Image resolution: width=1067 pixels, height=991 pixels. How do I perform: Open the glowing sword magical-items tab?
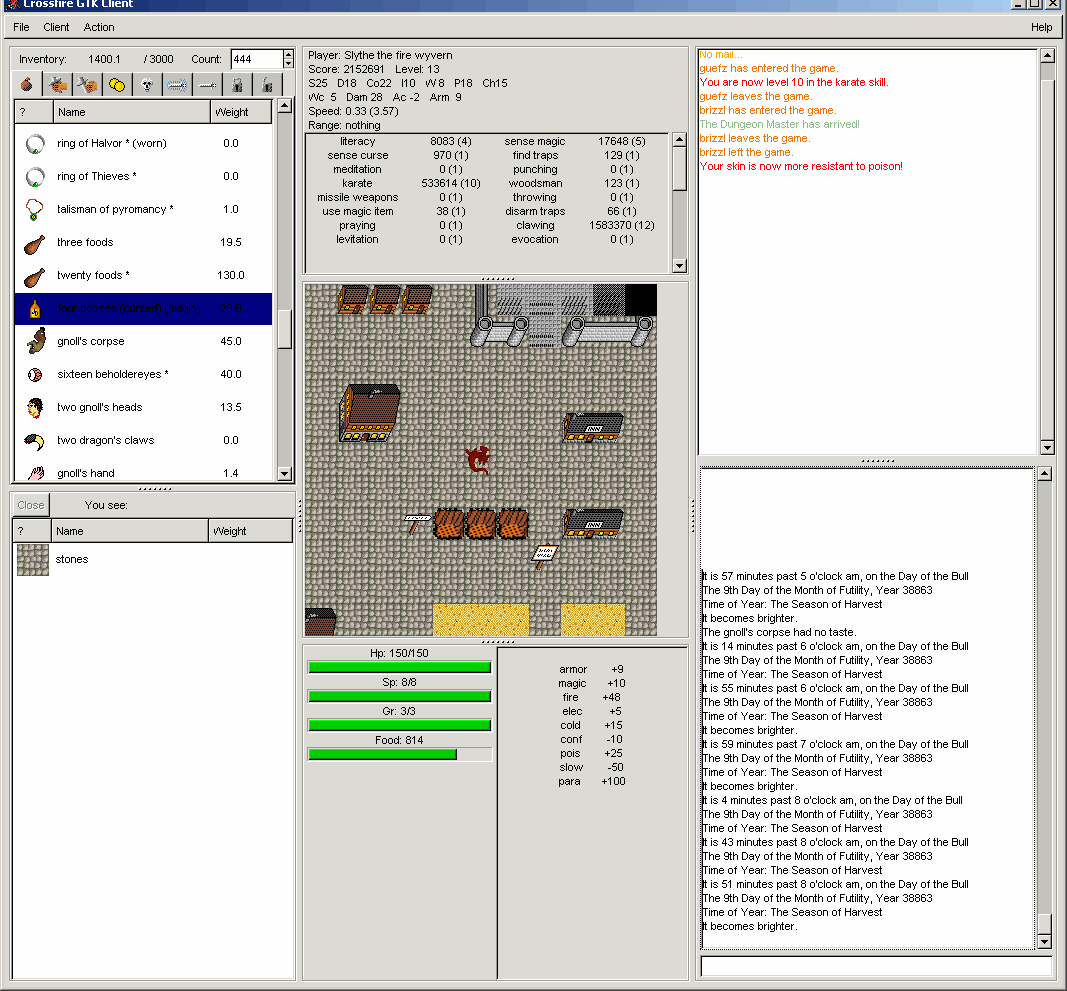pyautogui.click(x=177, y=84)
